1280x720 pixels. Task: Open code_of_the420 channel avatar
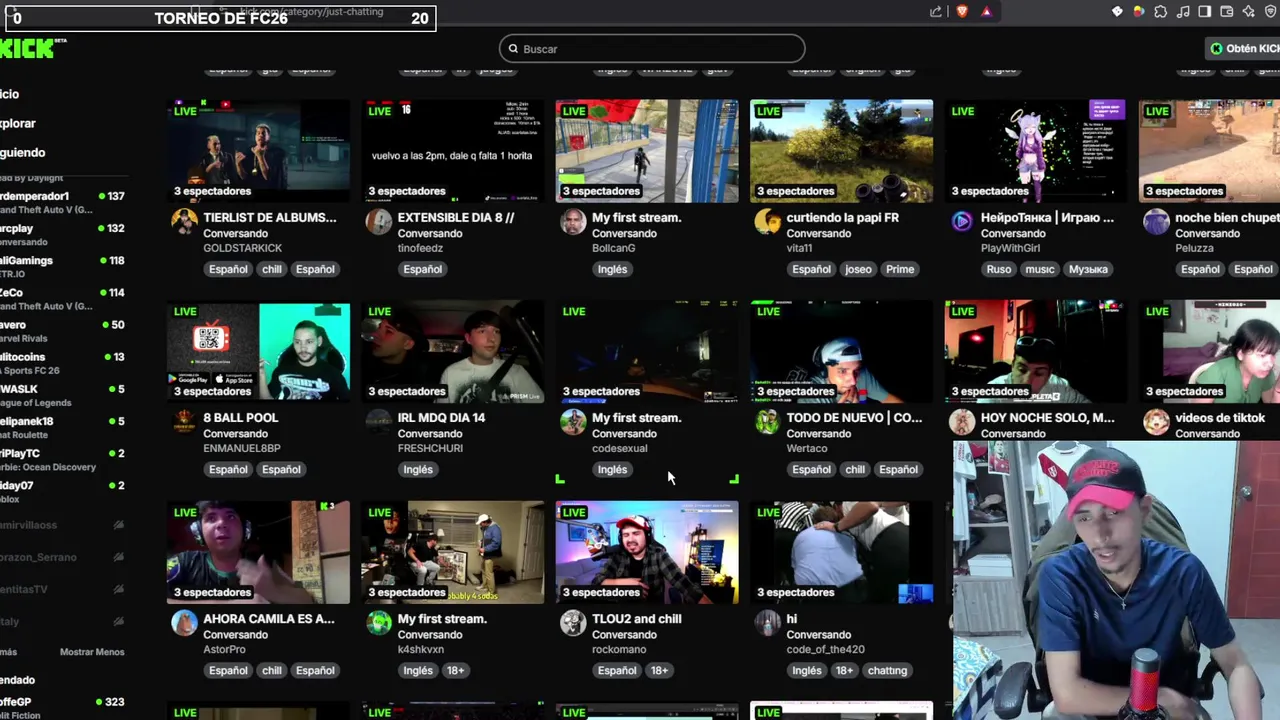tap(767, 623)
